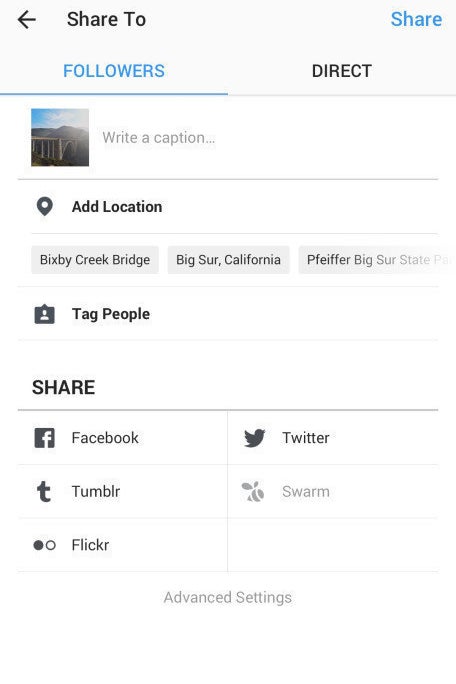Click the Write a caption field
Screen dimensions: 456x684
[270, 138]
